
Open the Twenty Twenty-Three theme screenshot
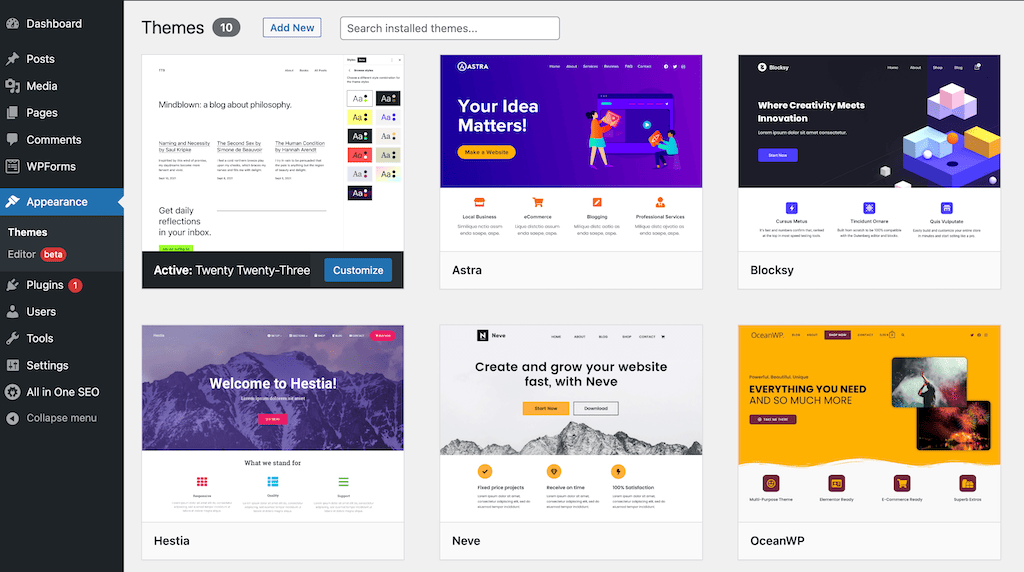coord(273,153)
